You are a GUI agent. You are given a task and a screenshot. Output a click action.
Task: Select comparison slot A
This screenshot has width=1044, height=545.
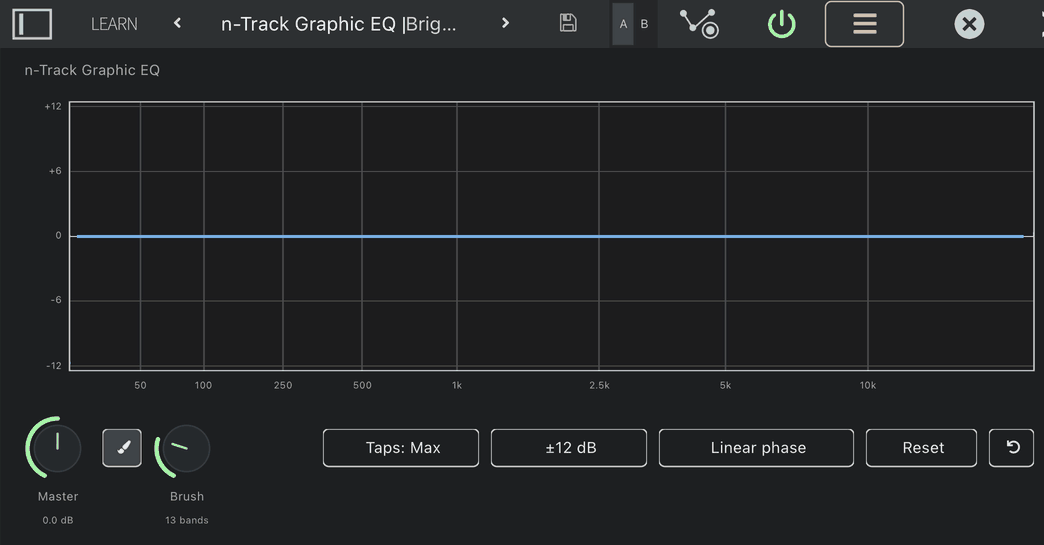click(623, 24)
